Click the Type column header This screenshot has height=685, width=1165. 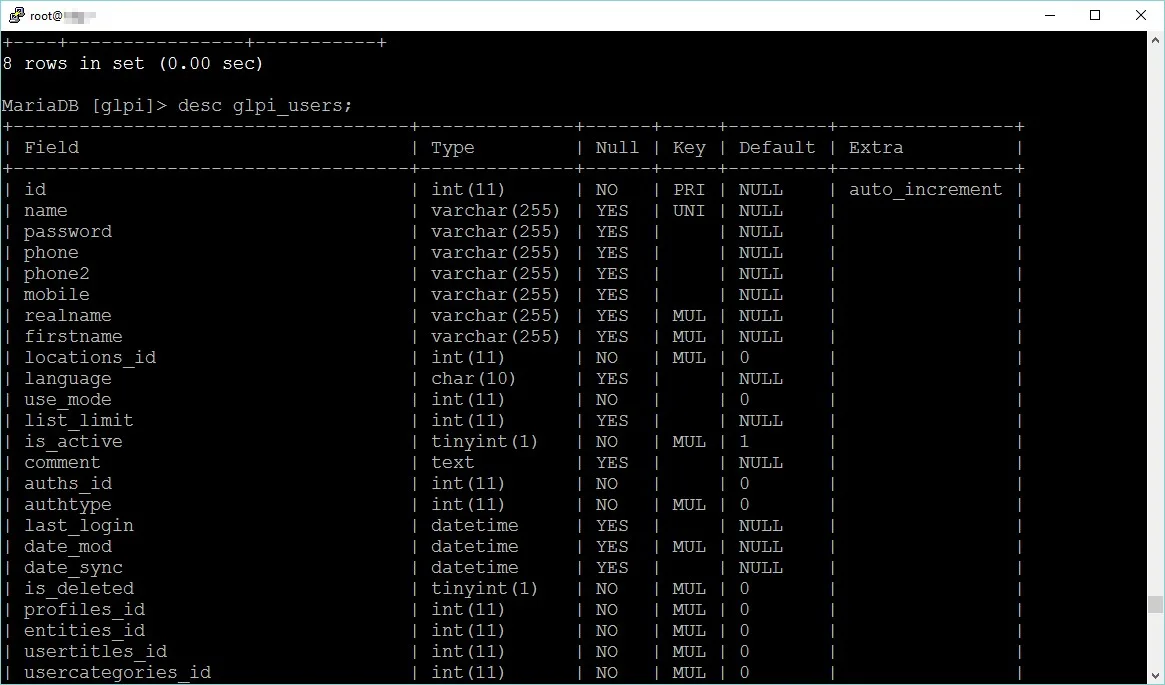[x=453, y=147]
